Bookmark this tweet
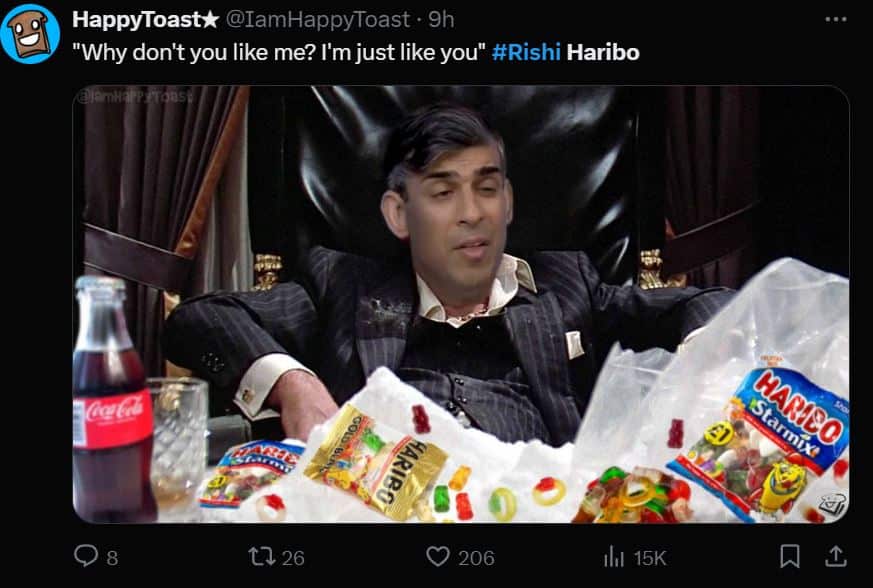Image resolution: width=873 pixels, height=588 pixels. [x=790, y=556]
